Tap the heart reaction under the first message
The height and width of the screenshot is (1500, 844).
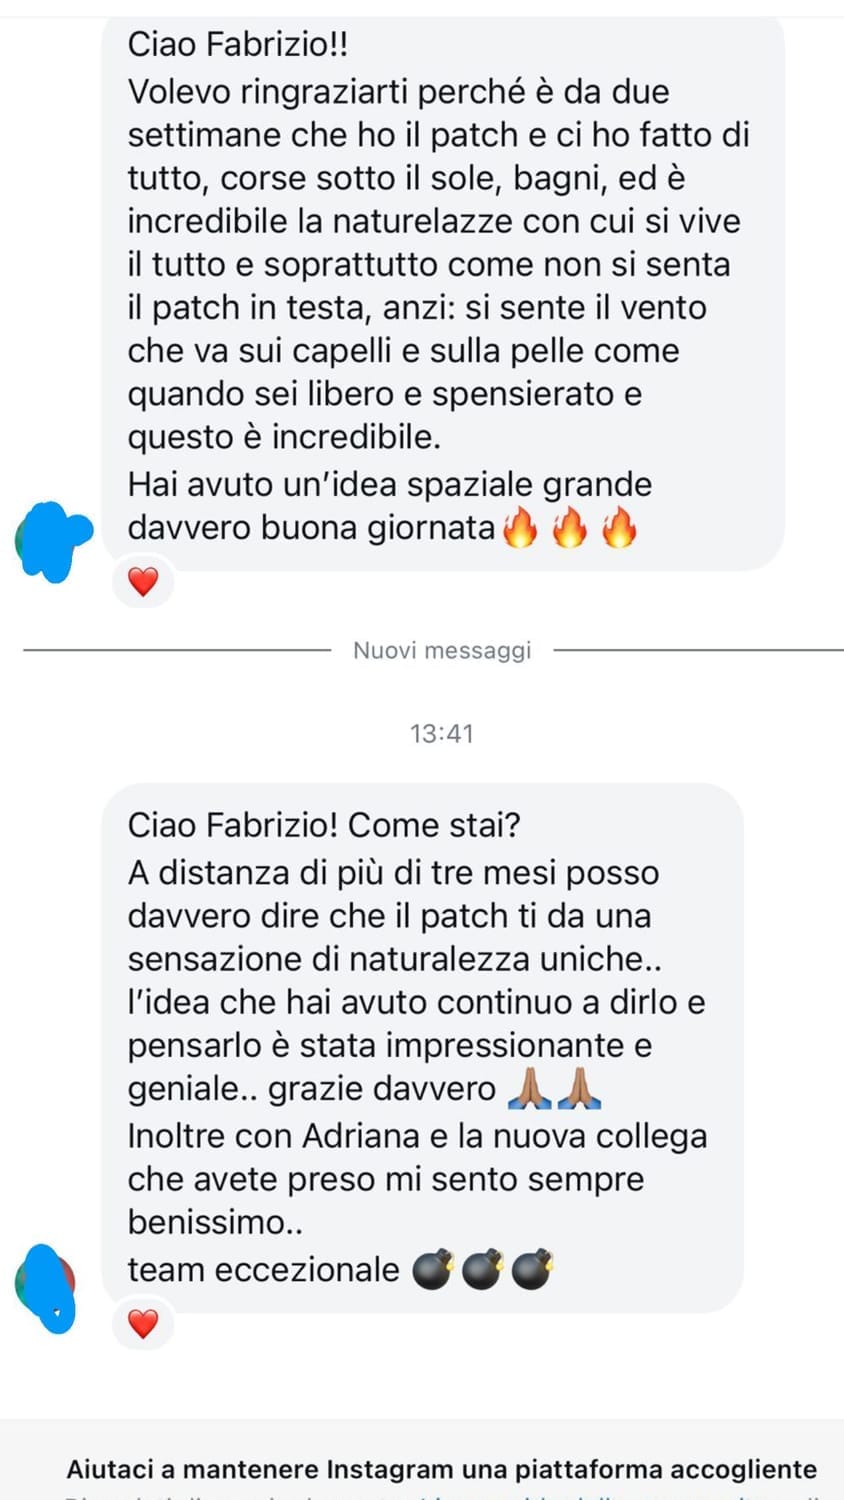pos(143,582)
